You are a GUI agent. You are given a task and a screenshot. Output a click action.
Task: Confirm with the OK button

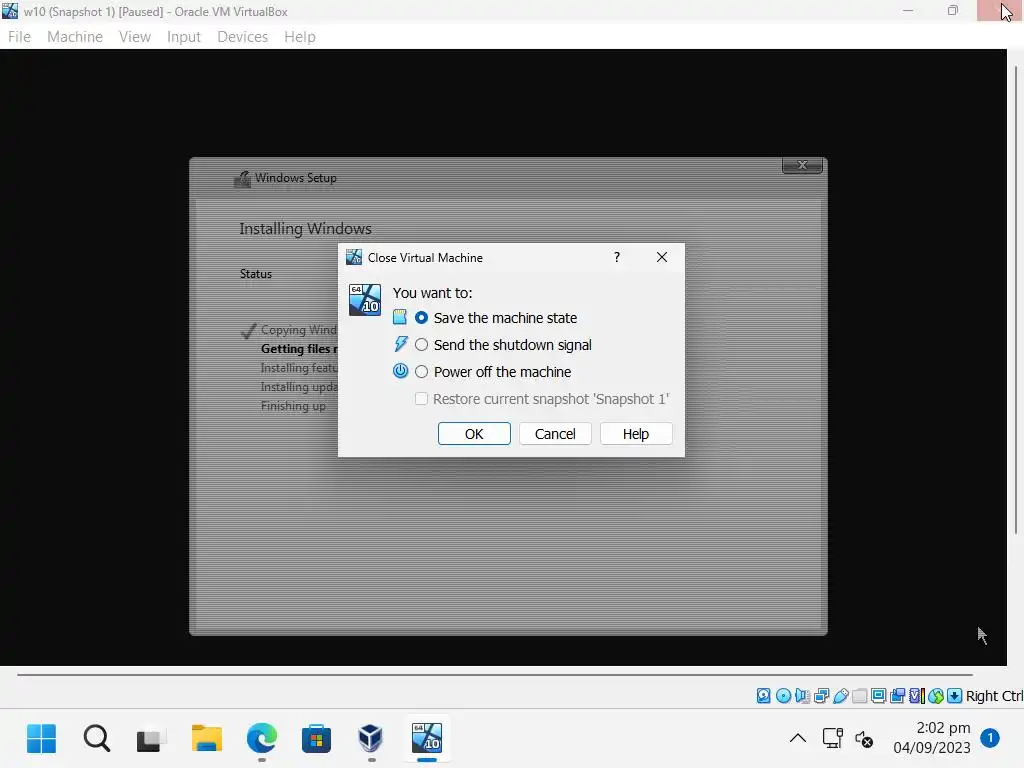click(x=474, y=434)
